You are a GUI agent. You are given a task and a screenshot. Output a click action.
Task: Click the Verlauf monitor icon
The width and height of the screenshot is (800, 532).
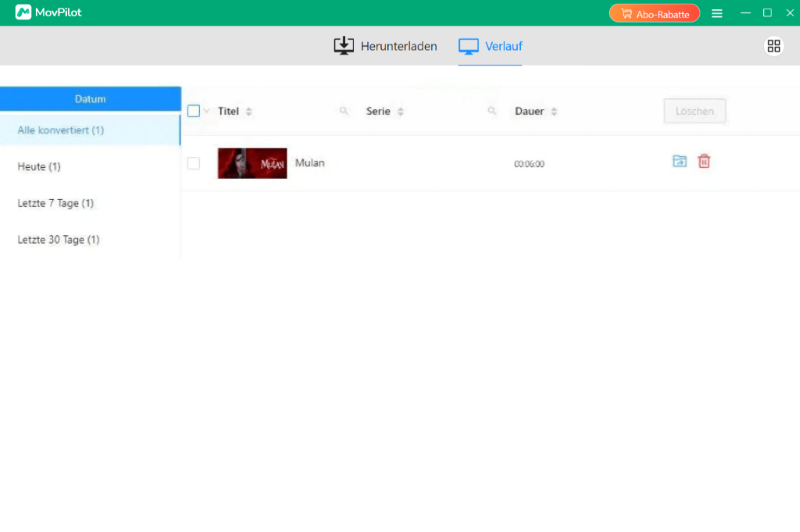468,46
